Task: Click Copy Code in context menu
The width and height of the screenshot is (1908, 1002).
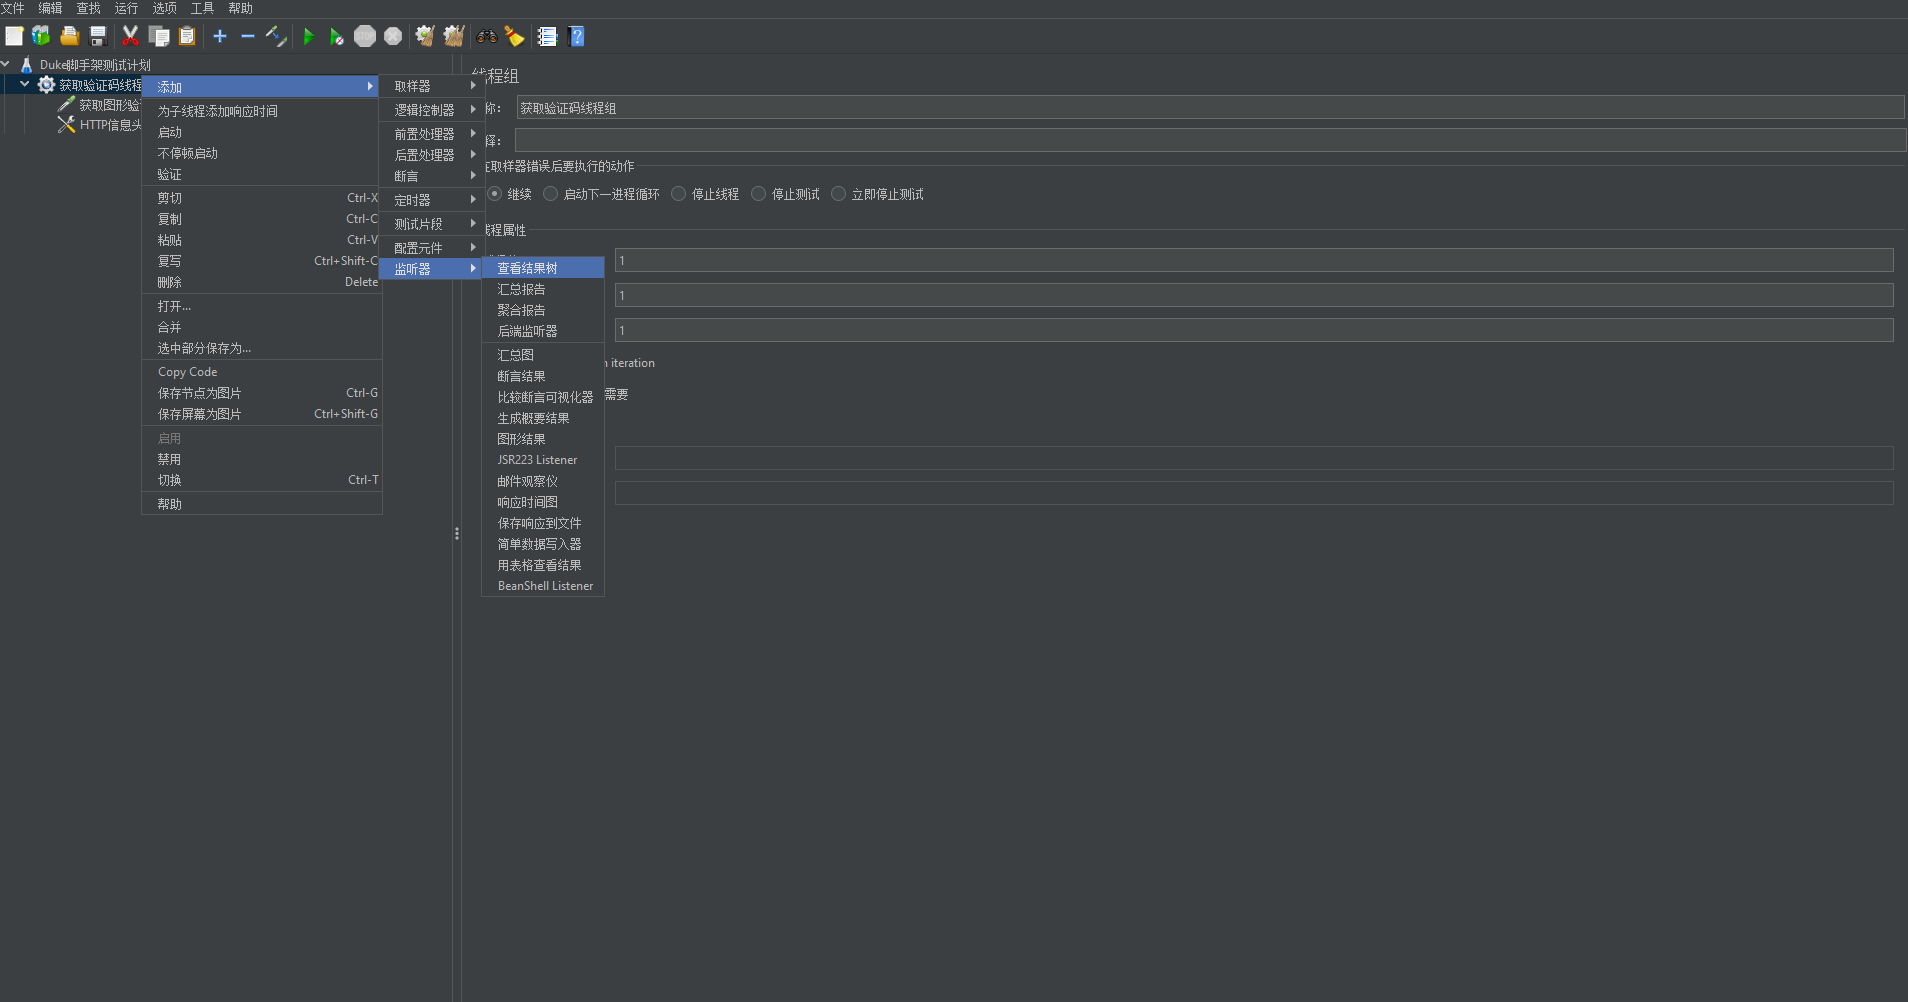Action: pyautogui.click(x=187, y=372)
